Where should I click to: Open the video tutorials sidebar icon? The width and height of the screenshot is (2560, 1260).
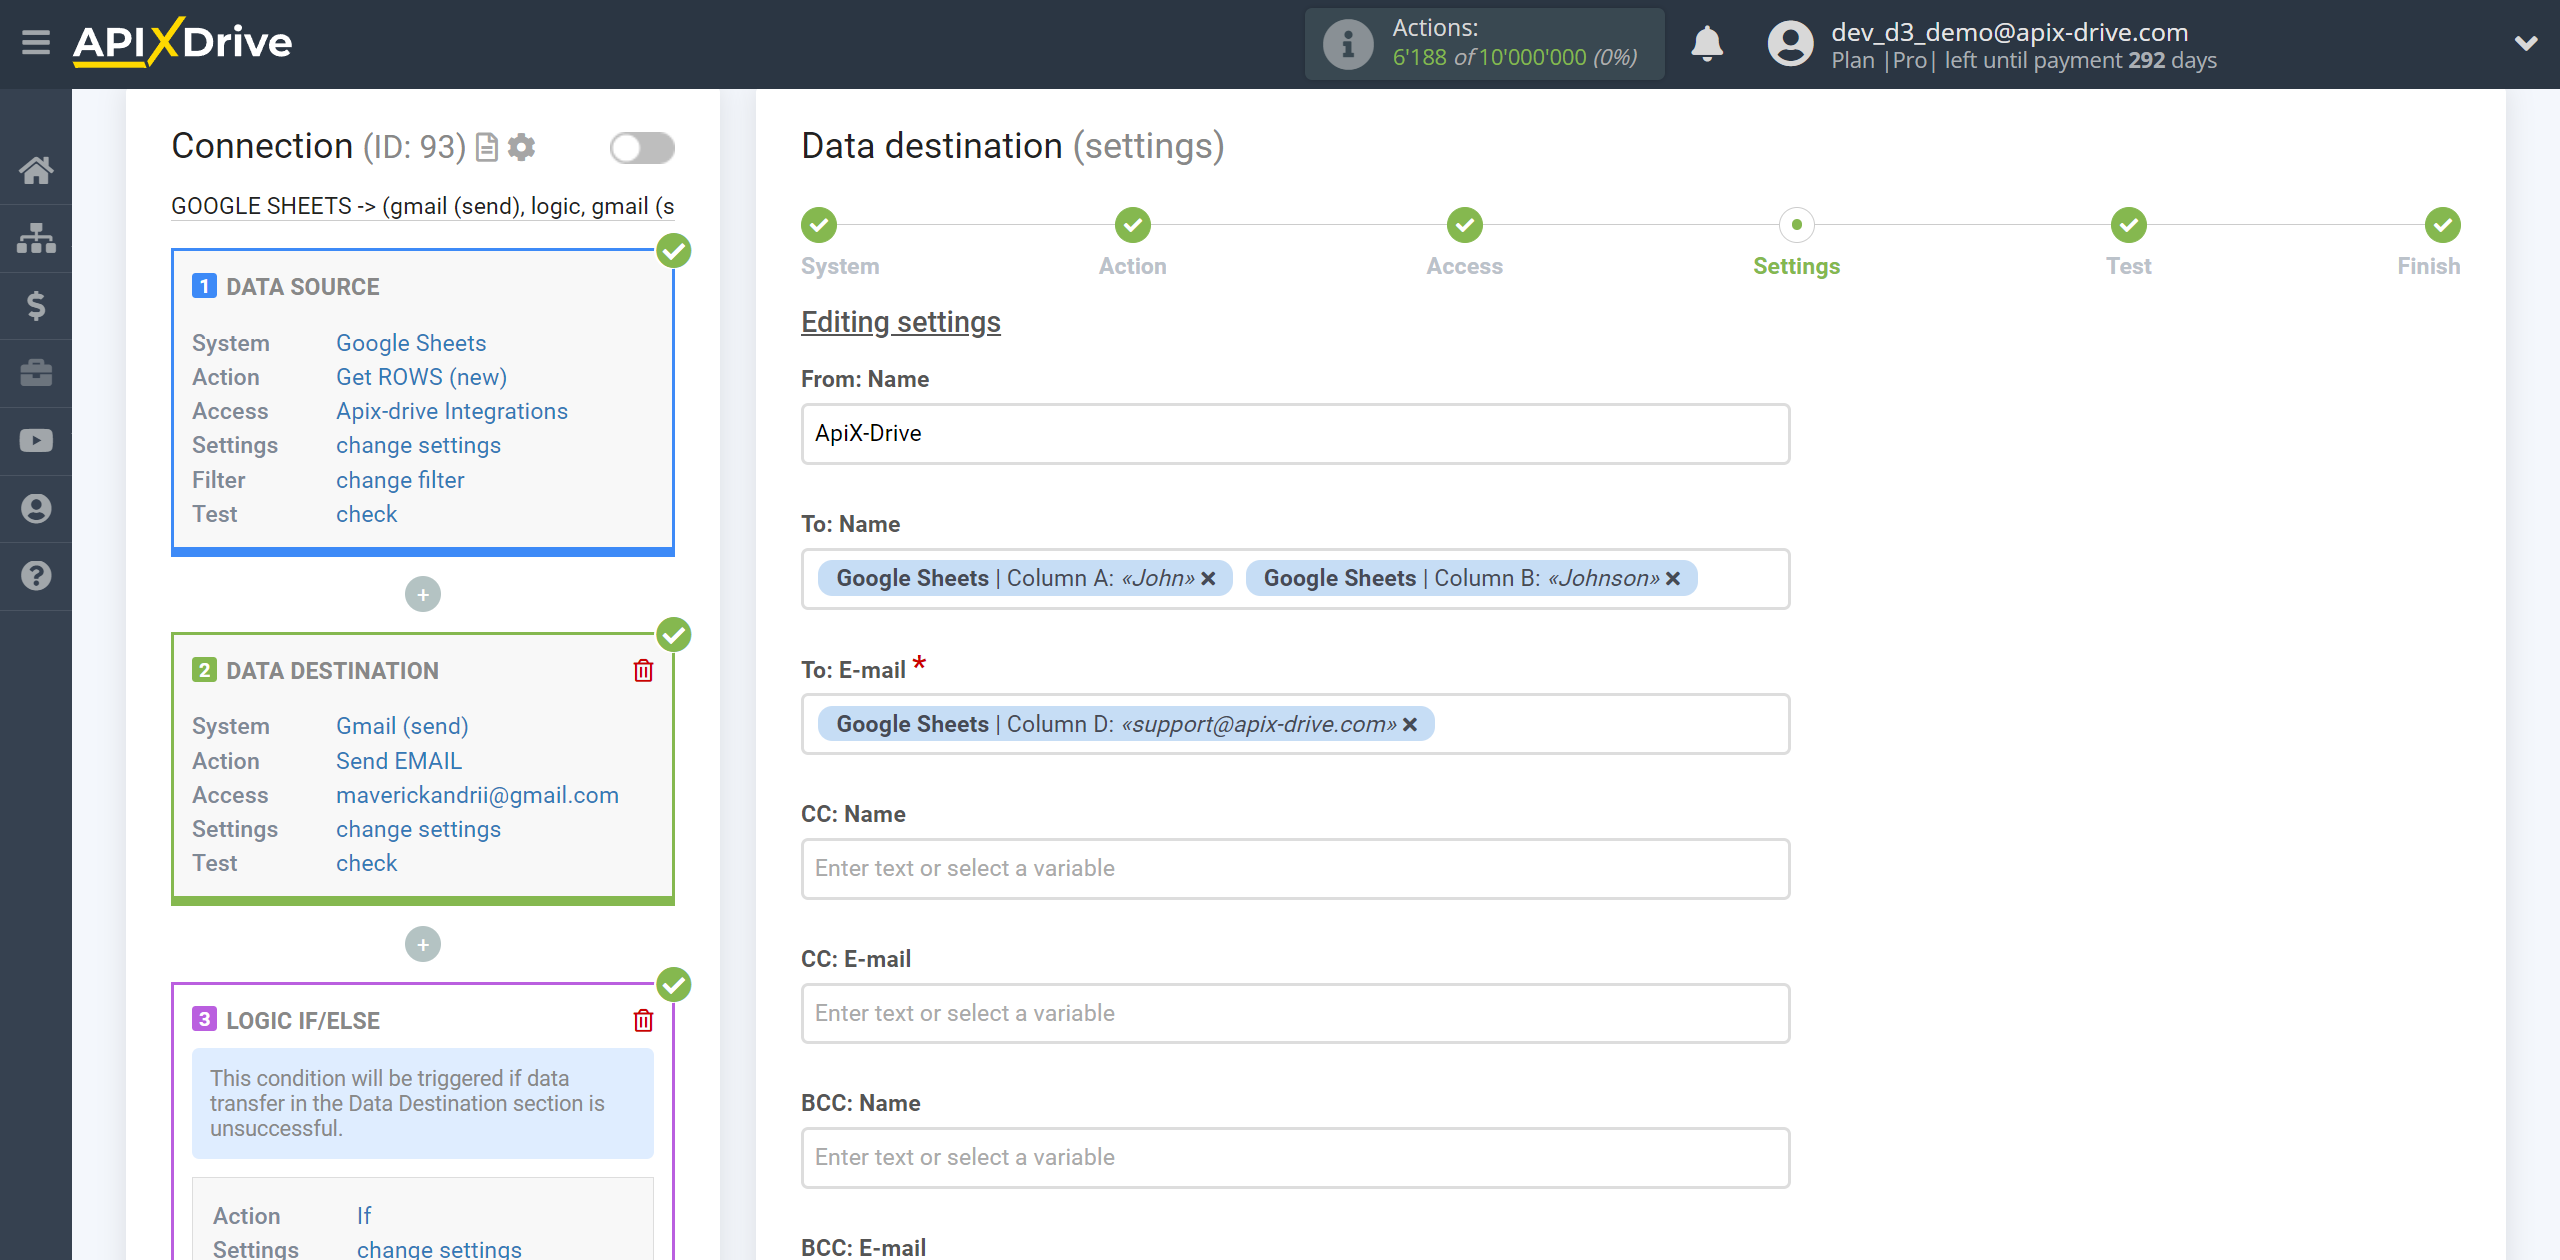click(x=36, y=440)
